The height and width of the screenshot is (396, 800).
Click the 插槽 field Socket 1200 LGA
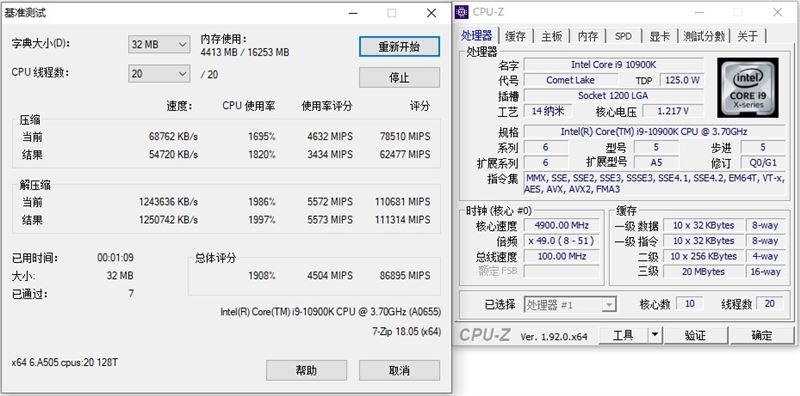(613, 95)
